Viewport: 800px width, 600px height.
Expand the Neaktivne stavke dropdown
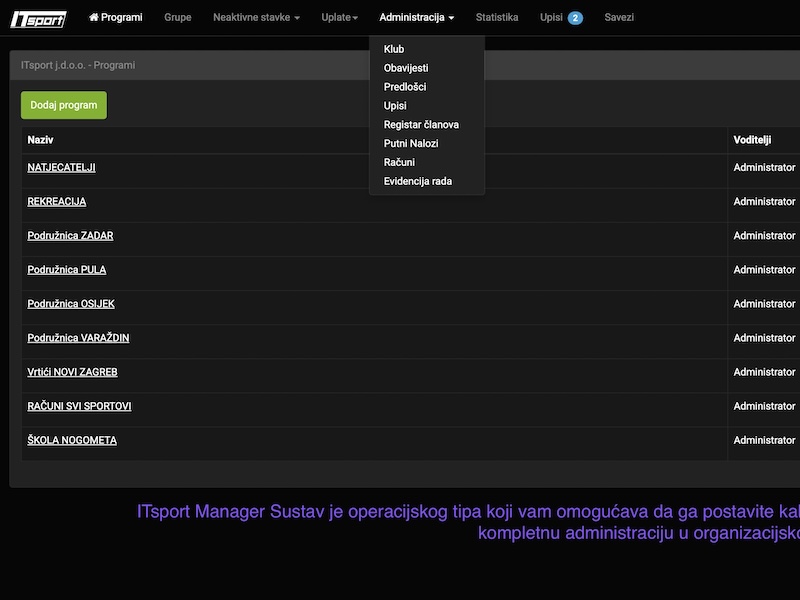pyautogui.click(x=256, y=17)
